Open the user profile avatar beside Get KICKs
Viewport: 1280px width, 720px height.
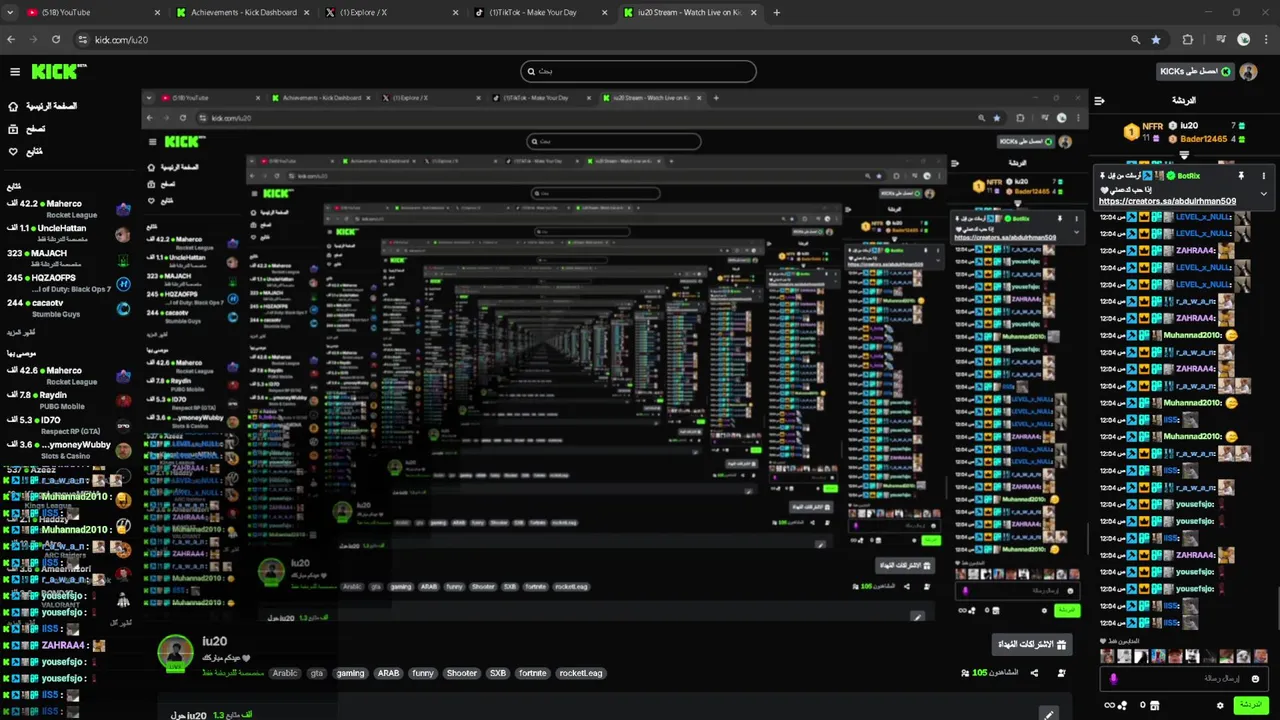(x=1248, y=72)
